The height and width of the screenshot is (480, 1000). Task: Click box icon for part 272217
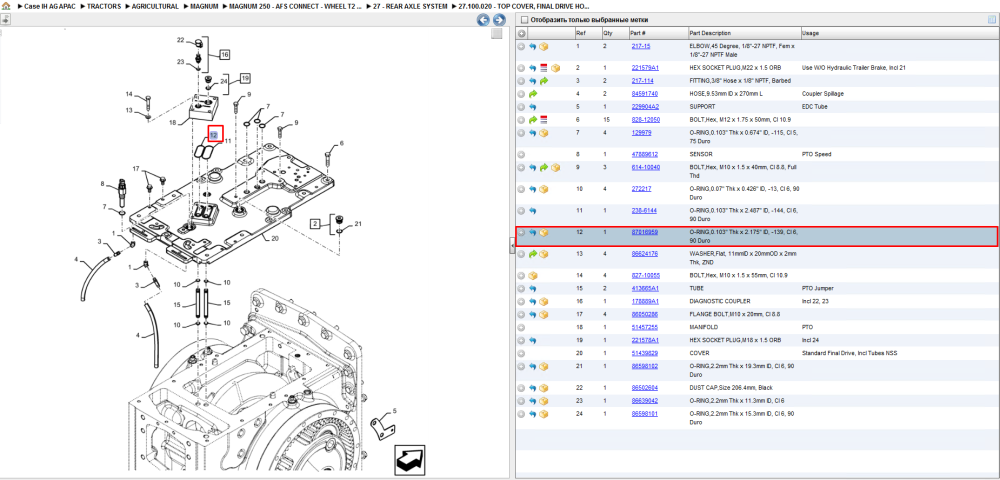click(544, 189)
